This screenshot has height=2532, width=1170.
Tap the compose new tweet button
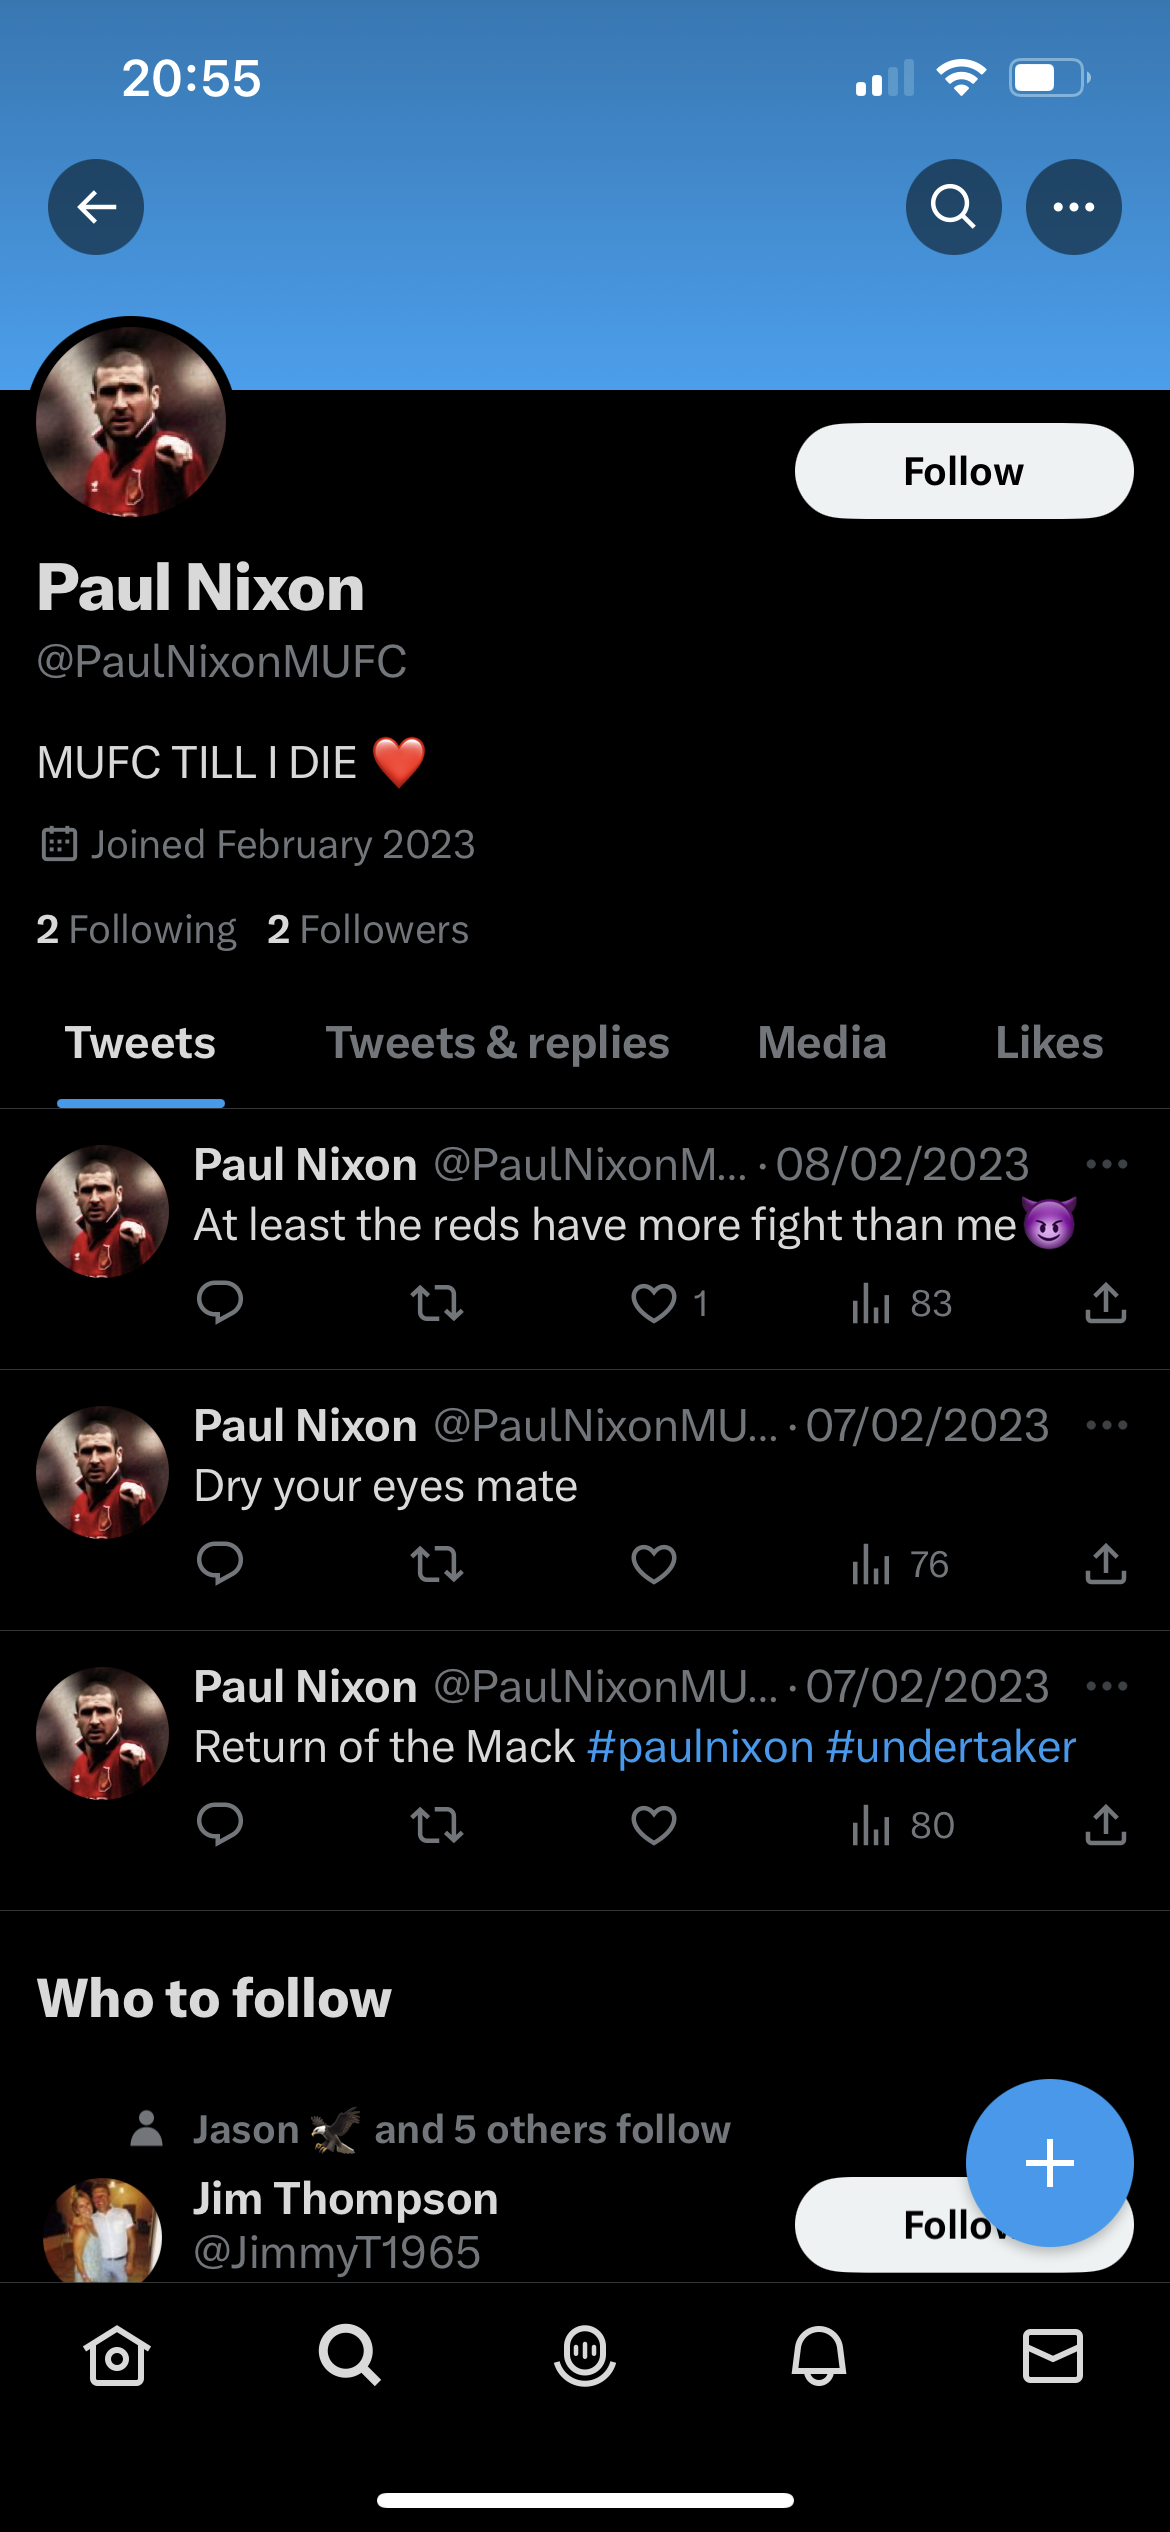pyautogui.click(x=1049, y=2163)
